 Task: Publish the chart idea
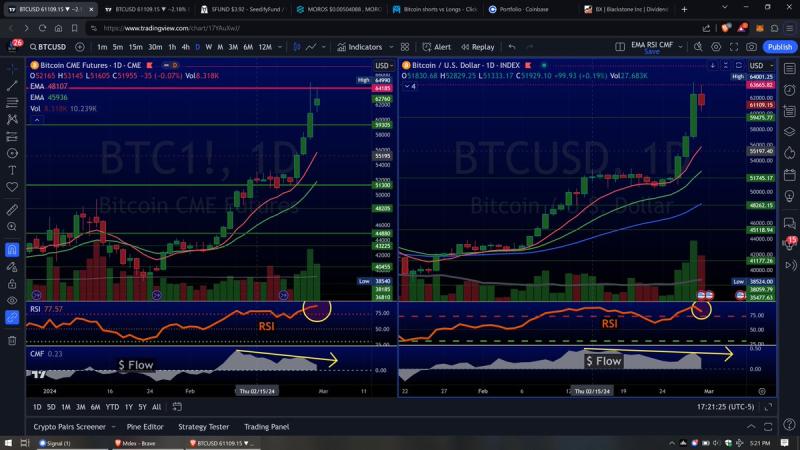pyautogui.click(x=780, y=47)
